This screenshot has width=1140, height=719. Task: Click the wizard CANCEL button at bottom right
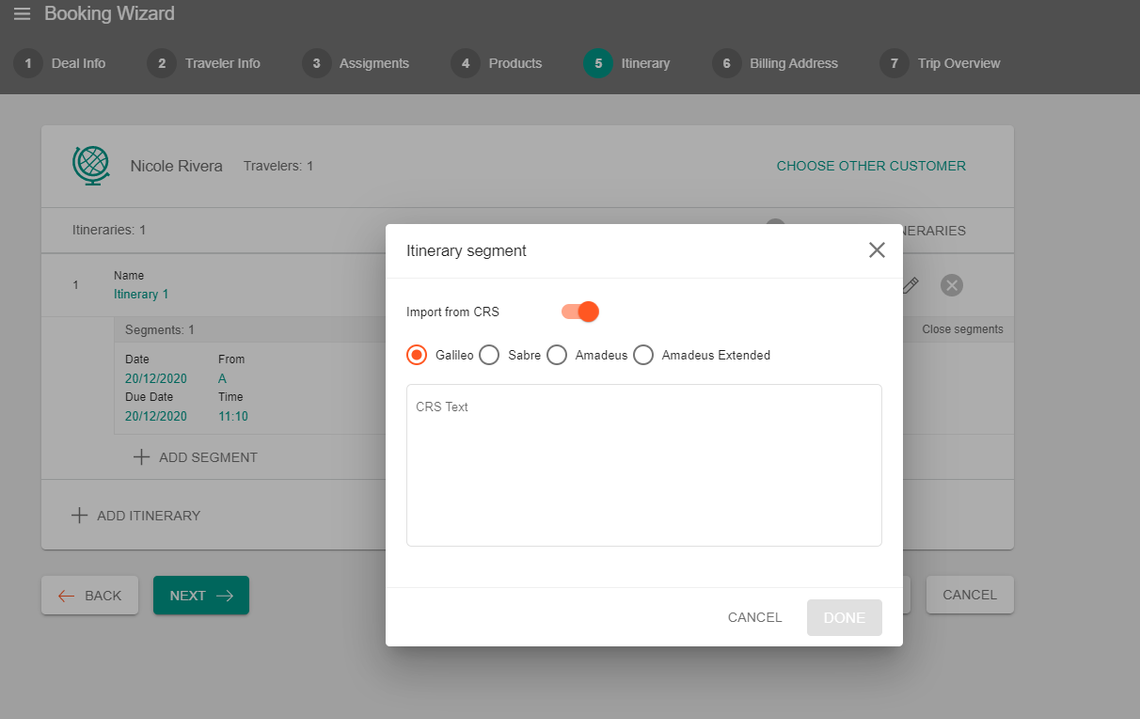(970, 595)
